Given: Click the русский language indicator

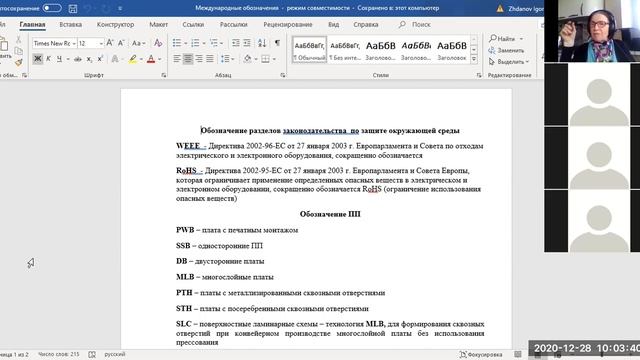Looking at the screenshot, I should (x=115, y=354).
